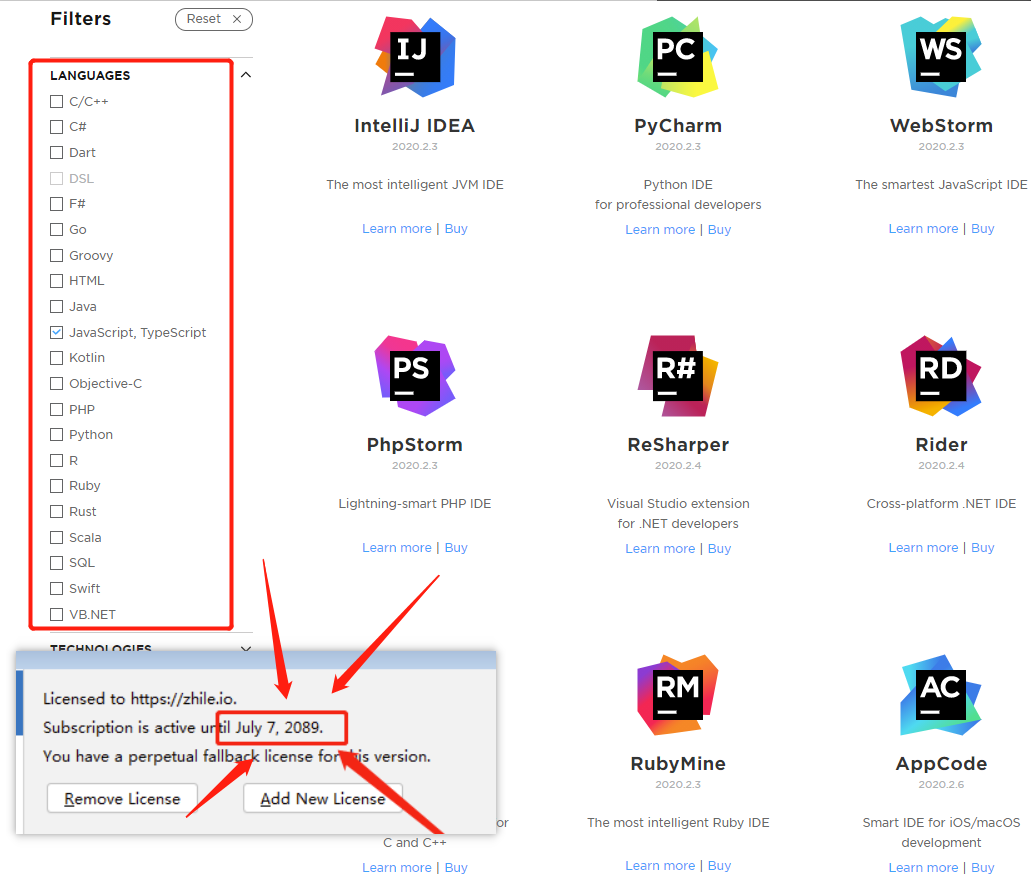The height and width of the screenshot is (875, 1031).
Task: Check the Java checkbox
Action: tap(57, 306)
